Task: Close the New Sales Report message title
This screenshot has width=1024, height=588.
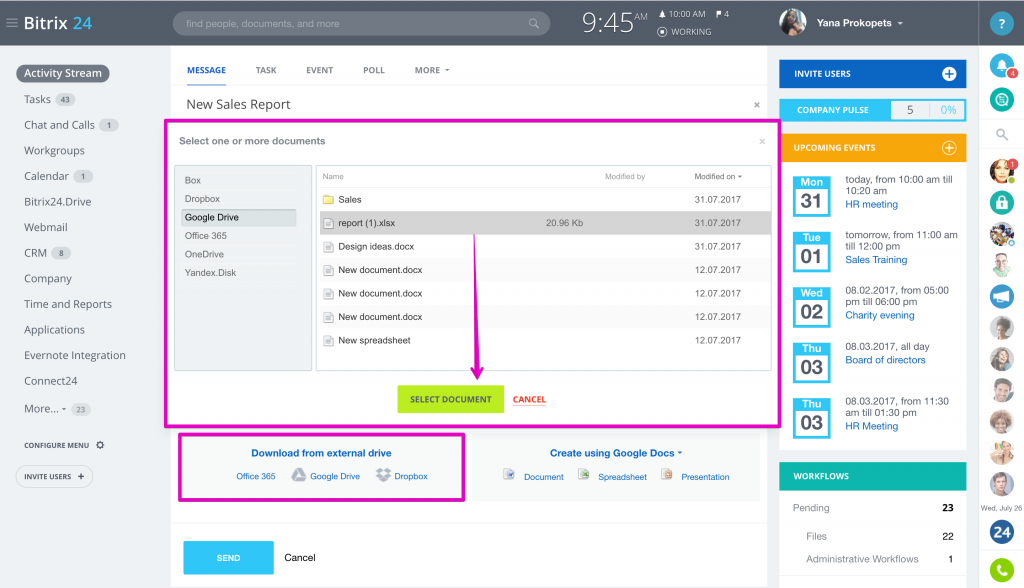Action: click(757, 105)
